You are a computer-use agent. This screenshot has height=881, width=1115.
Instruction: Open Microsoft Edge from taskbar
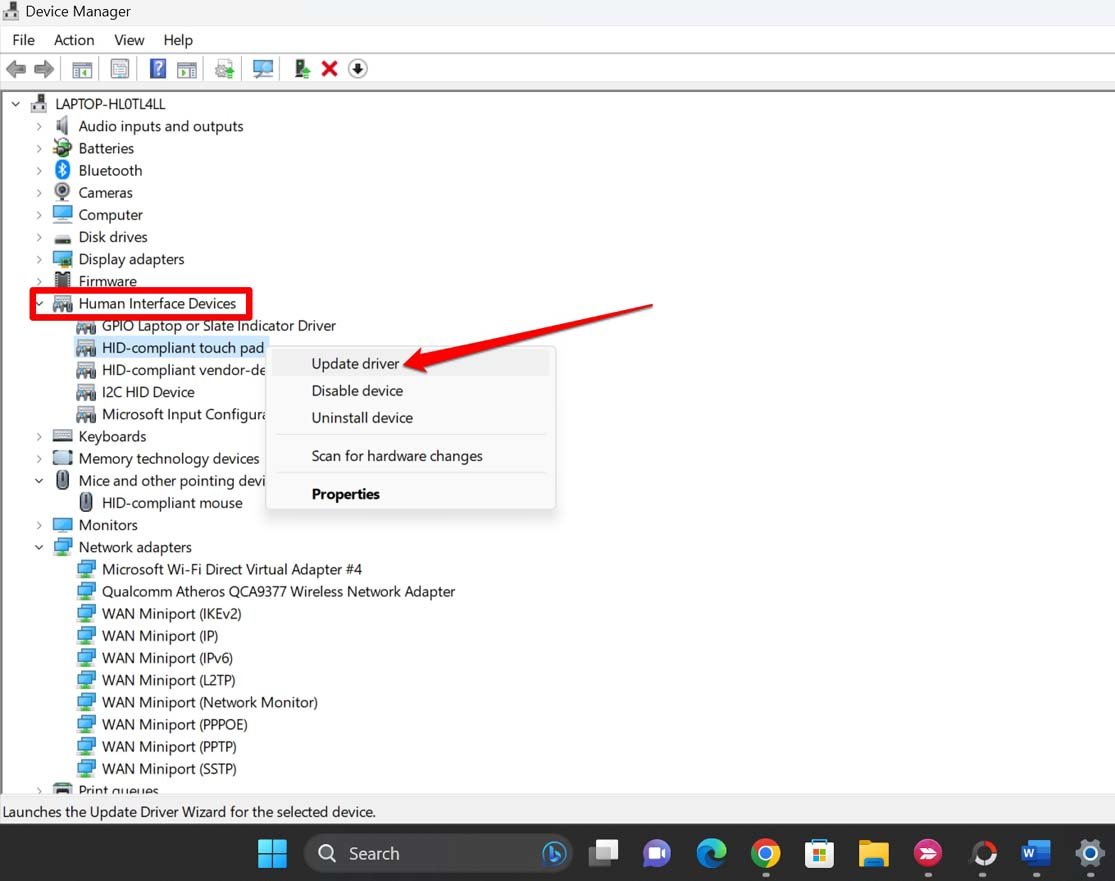point(711,853)
